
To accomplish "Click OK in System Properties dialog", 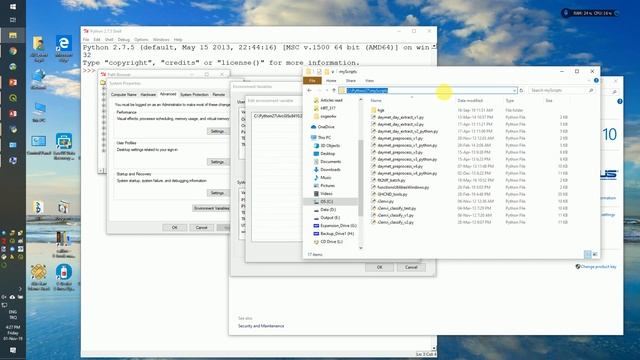I will click(175, 227).
